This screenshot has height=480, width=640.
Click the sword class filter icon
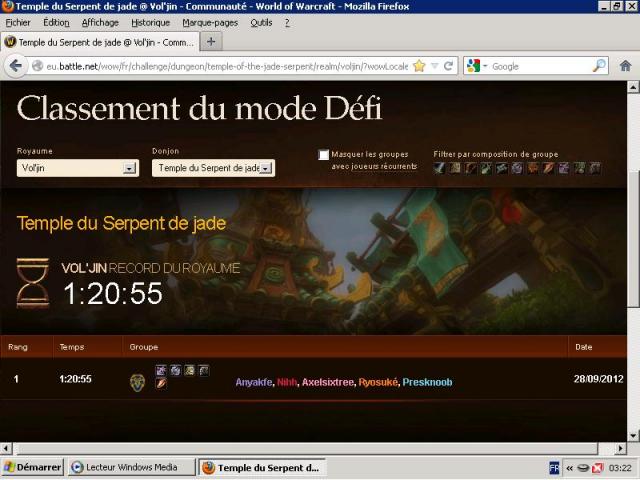pos(439,168)
